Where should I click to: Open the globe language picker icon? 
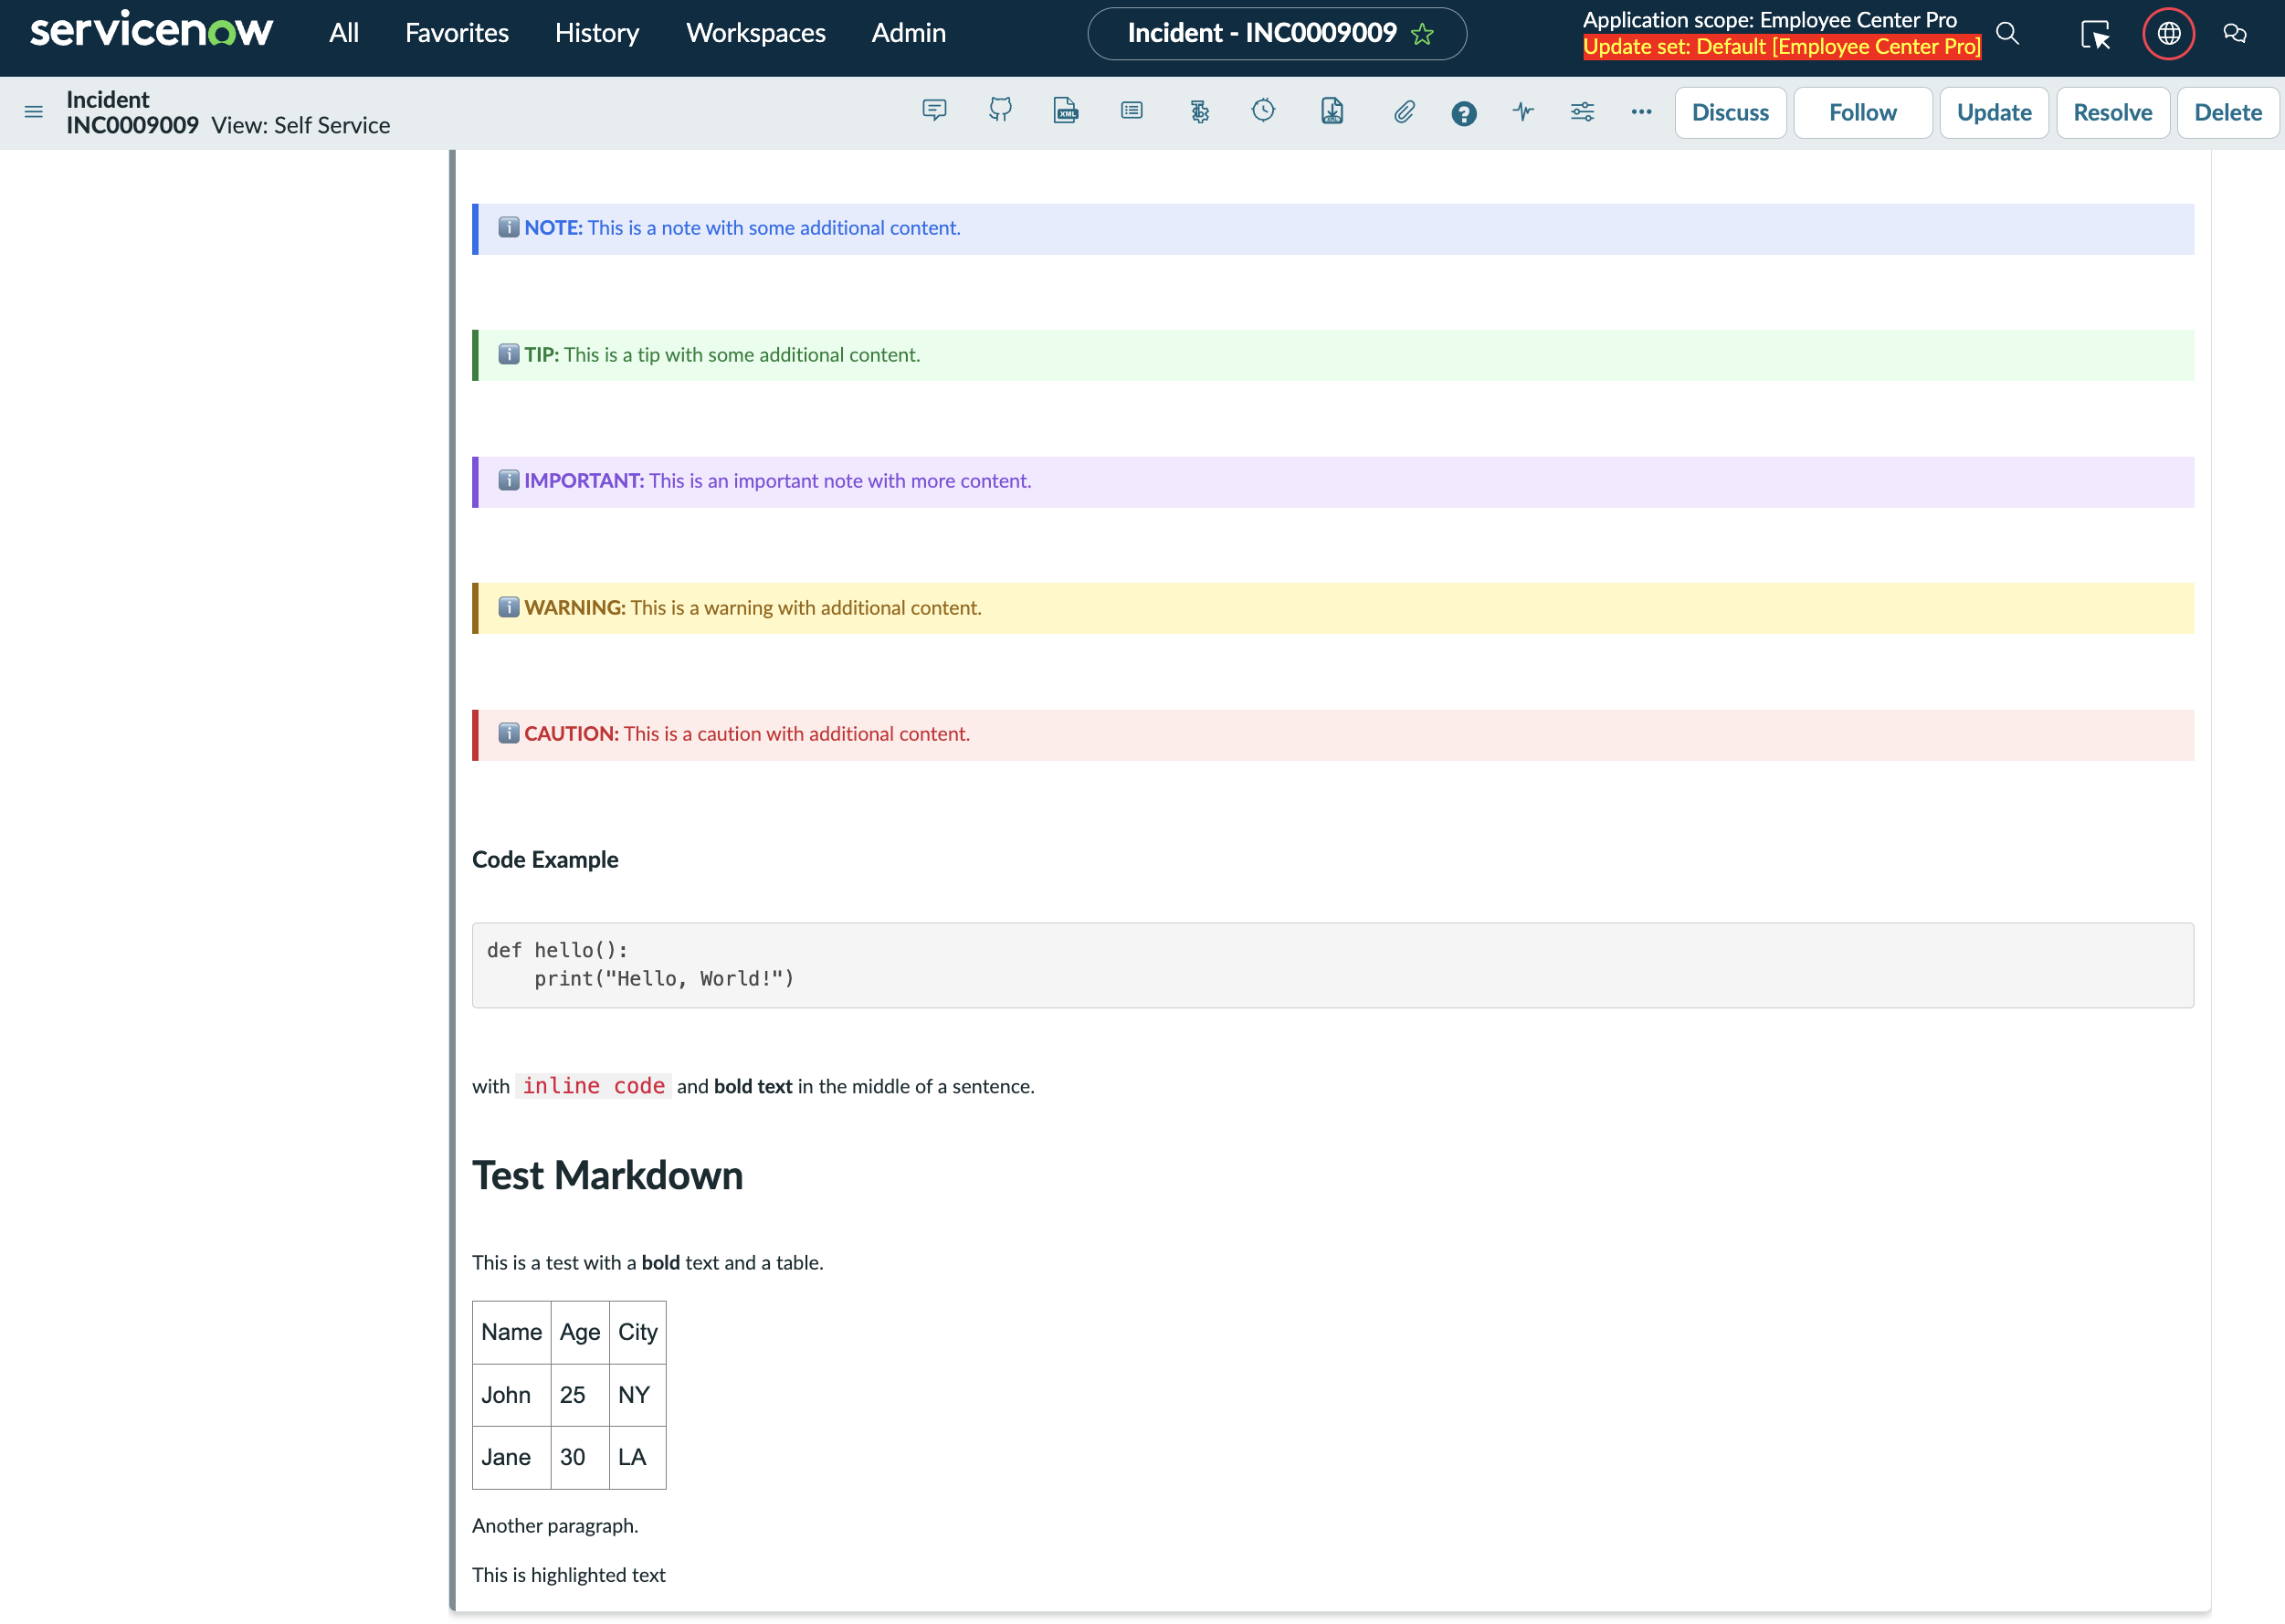(2168, 33)
